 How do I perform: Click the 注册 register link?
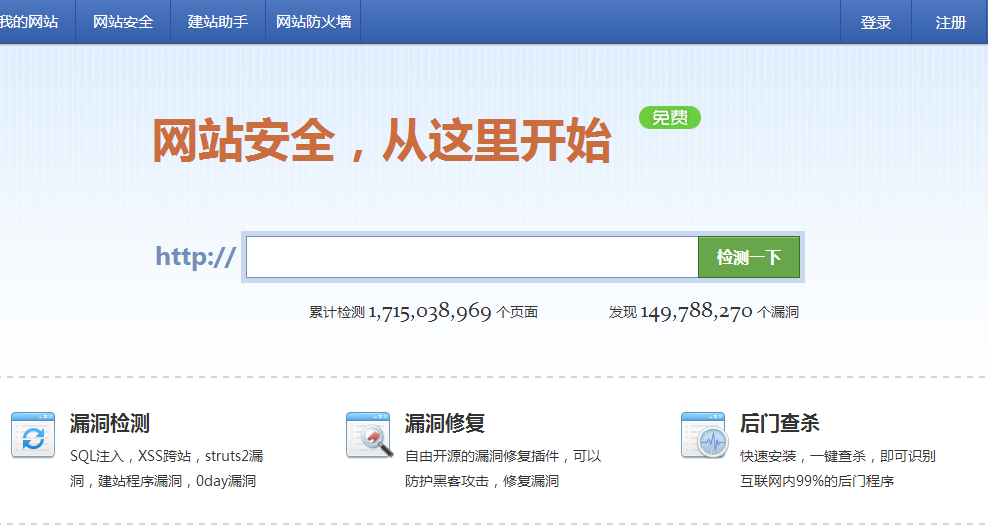pyautogui.click(x=950, y=22)
